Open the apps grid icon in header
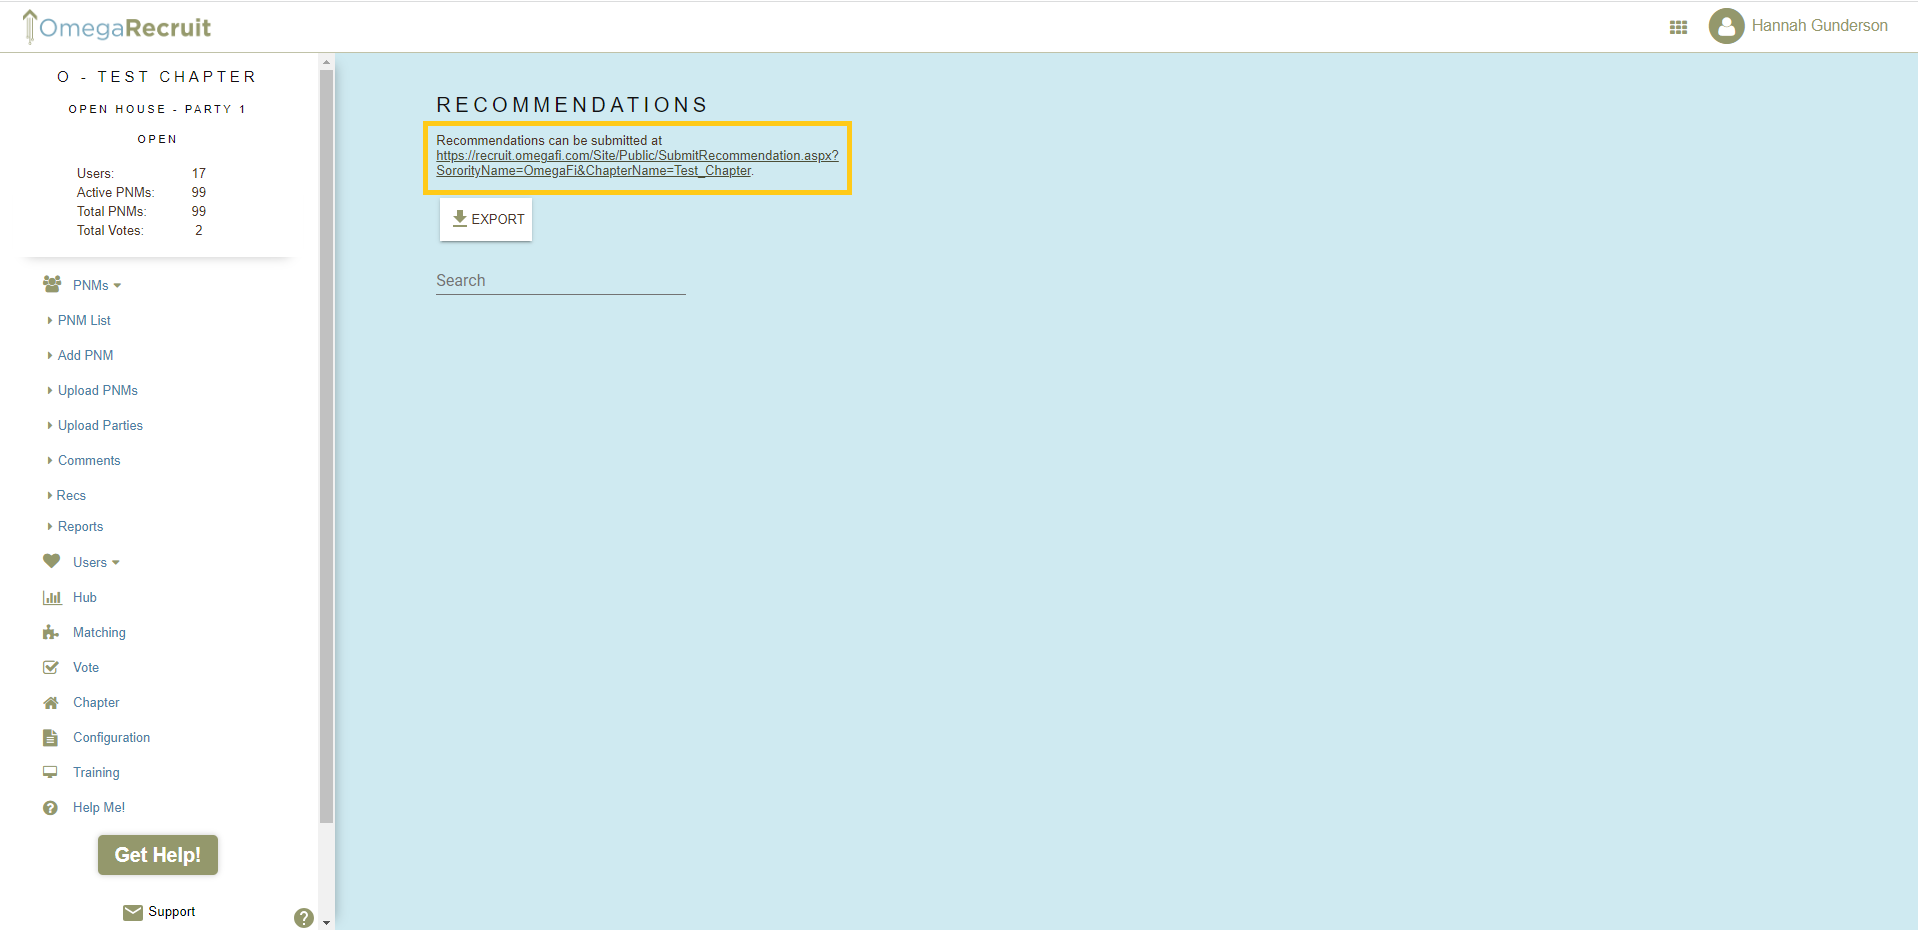Screen dimensions: 1918x930 click(x=1678, y=27)
